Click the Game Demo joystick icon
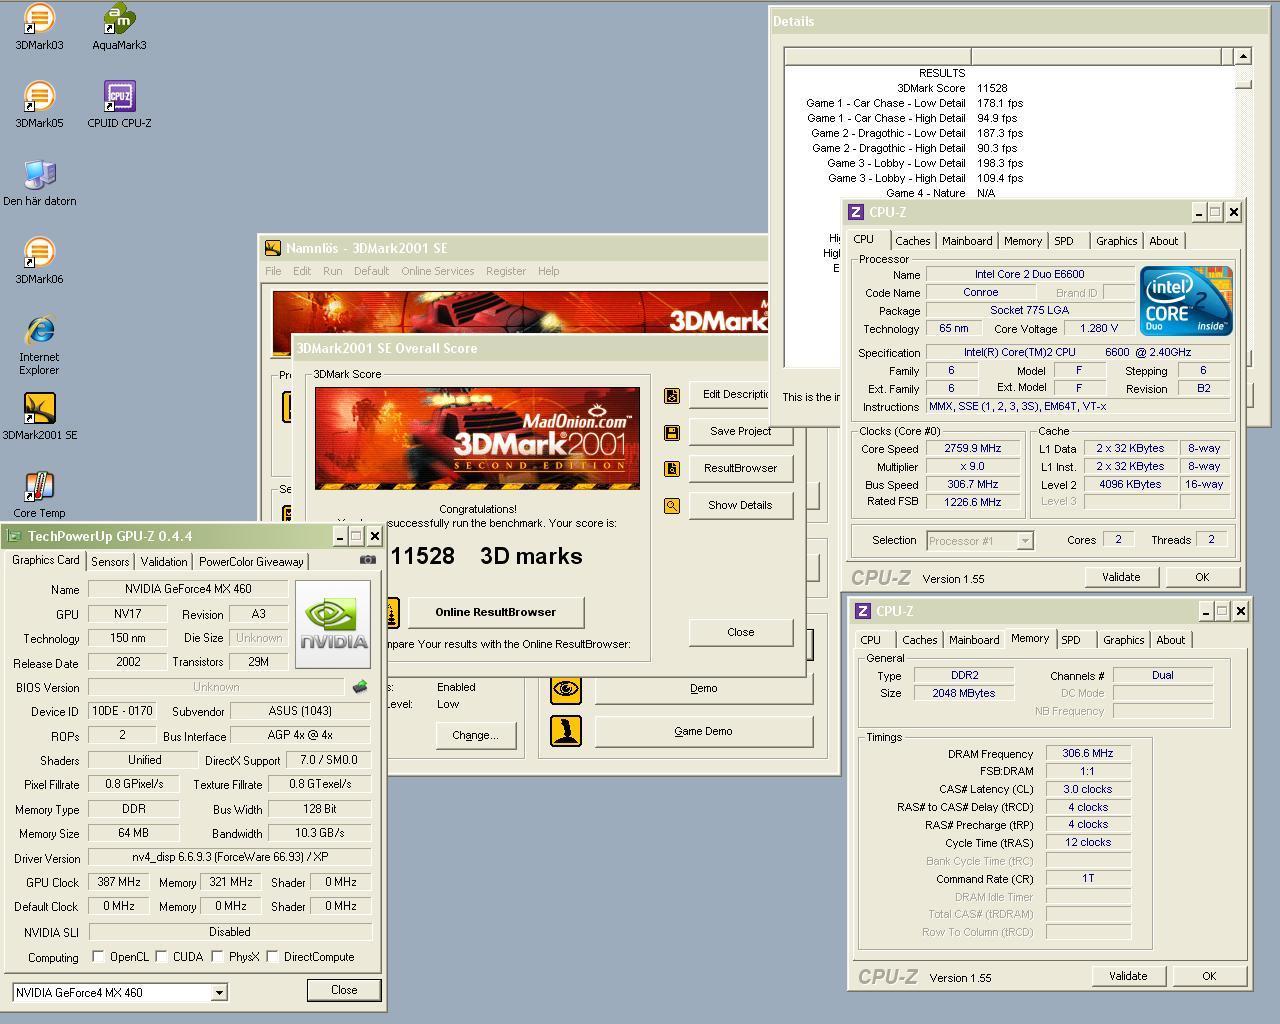Image resolution: width=1280 pixels, height=1024 pixels. coord(566,731)
